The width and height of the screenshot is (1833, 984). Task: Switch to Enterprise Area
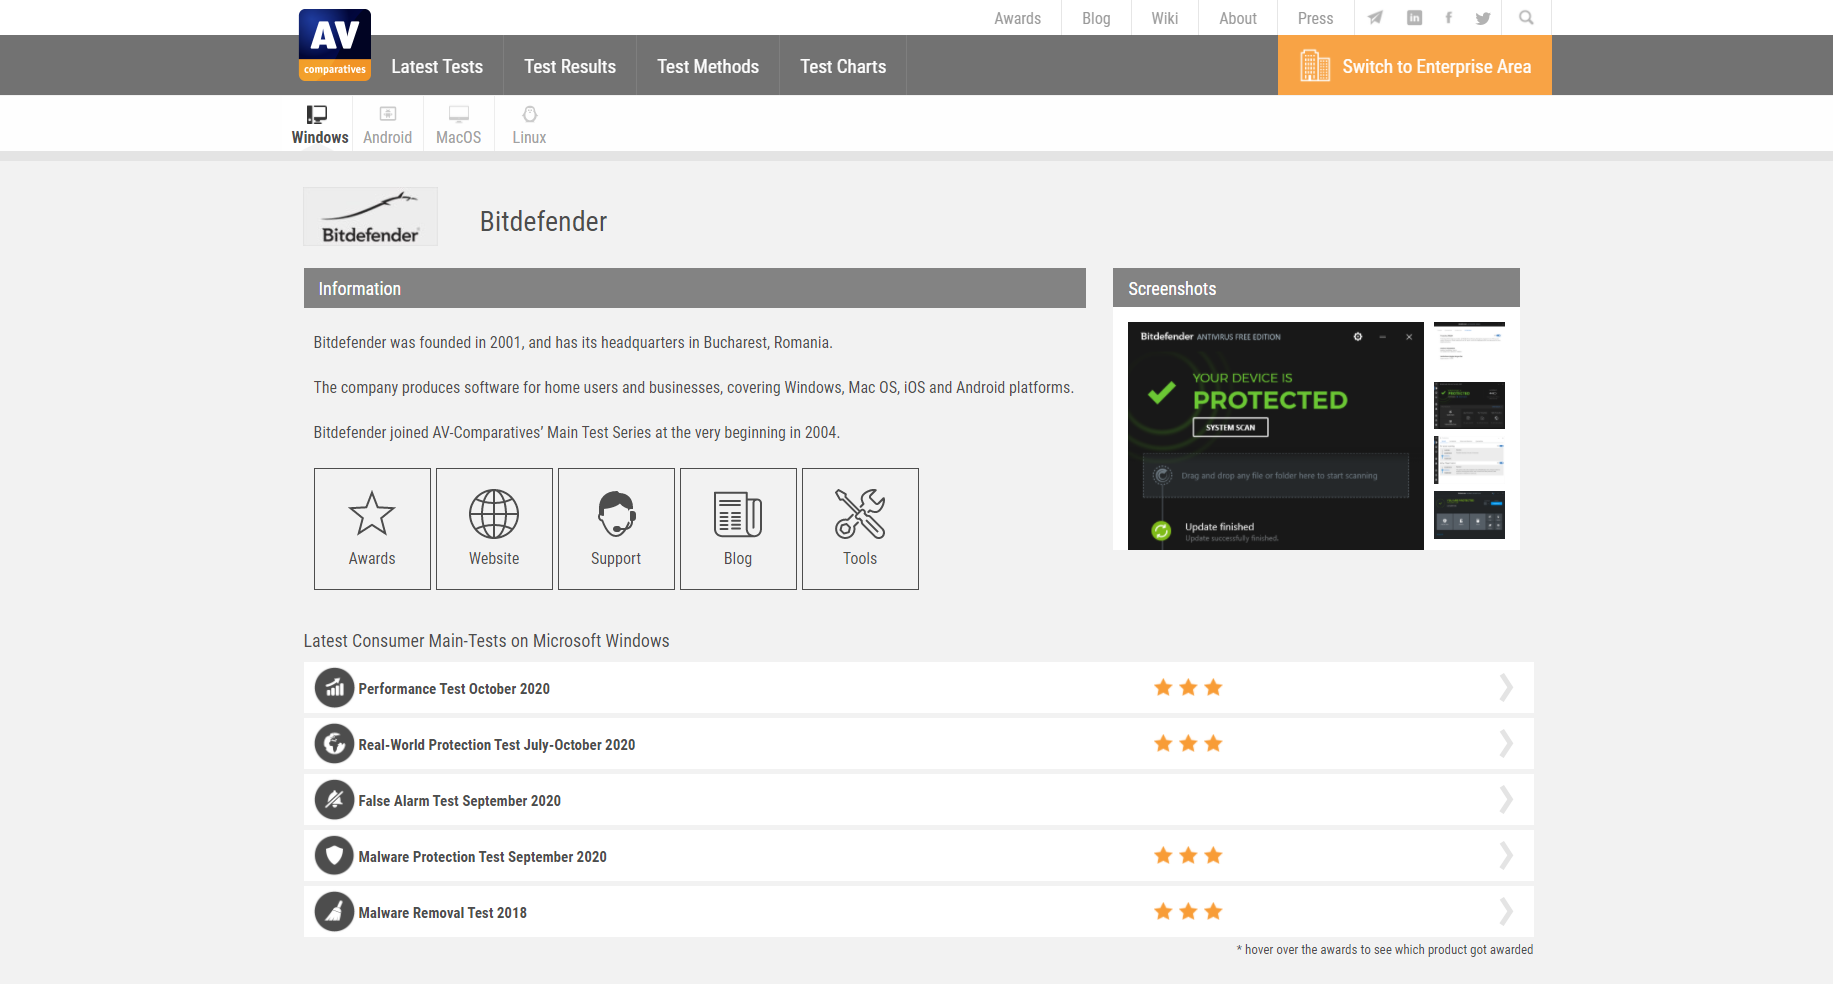point(1415,66)
